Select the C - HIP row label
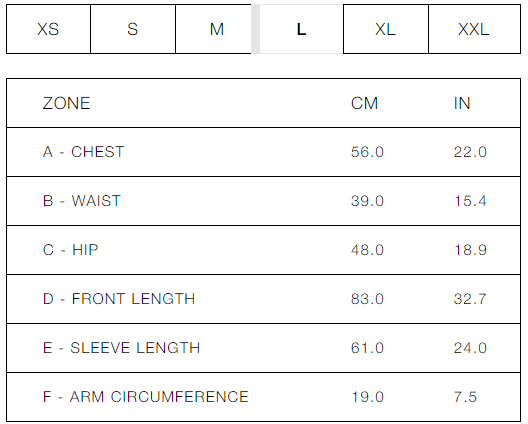528x424 pixels. (x=70, y=250)
